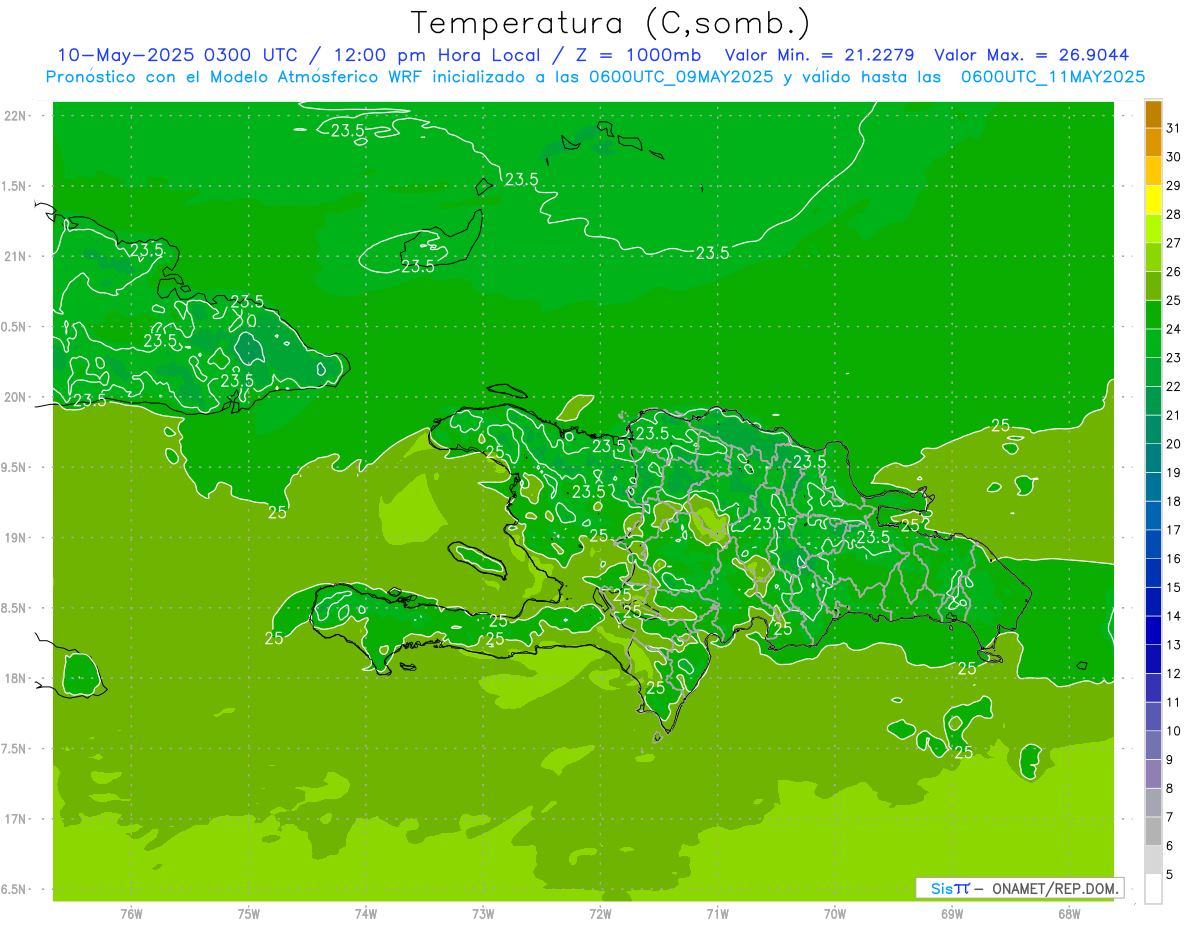Click the colour bar label '12'
Screen dimensions: 1200x927
pos(1173,673)
